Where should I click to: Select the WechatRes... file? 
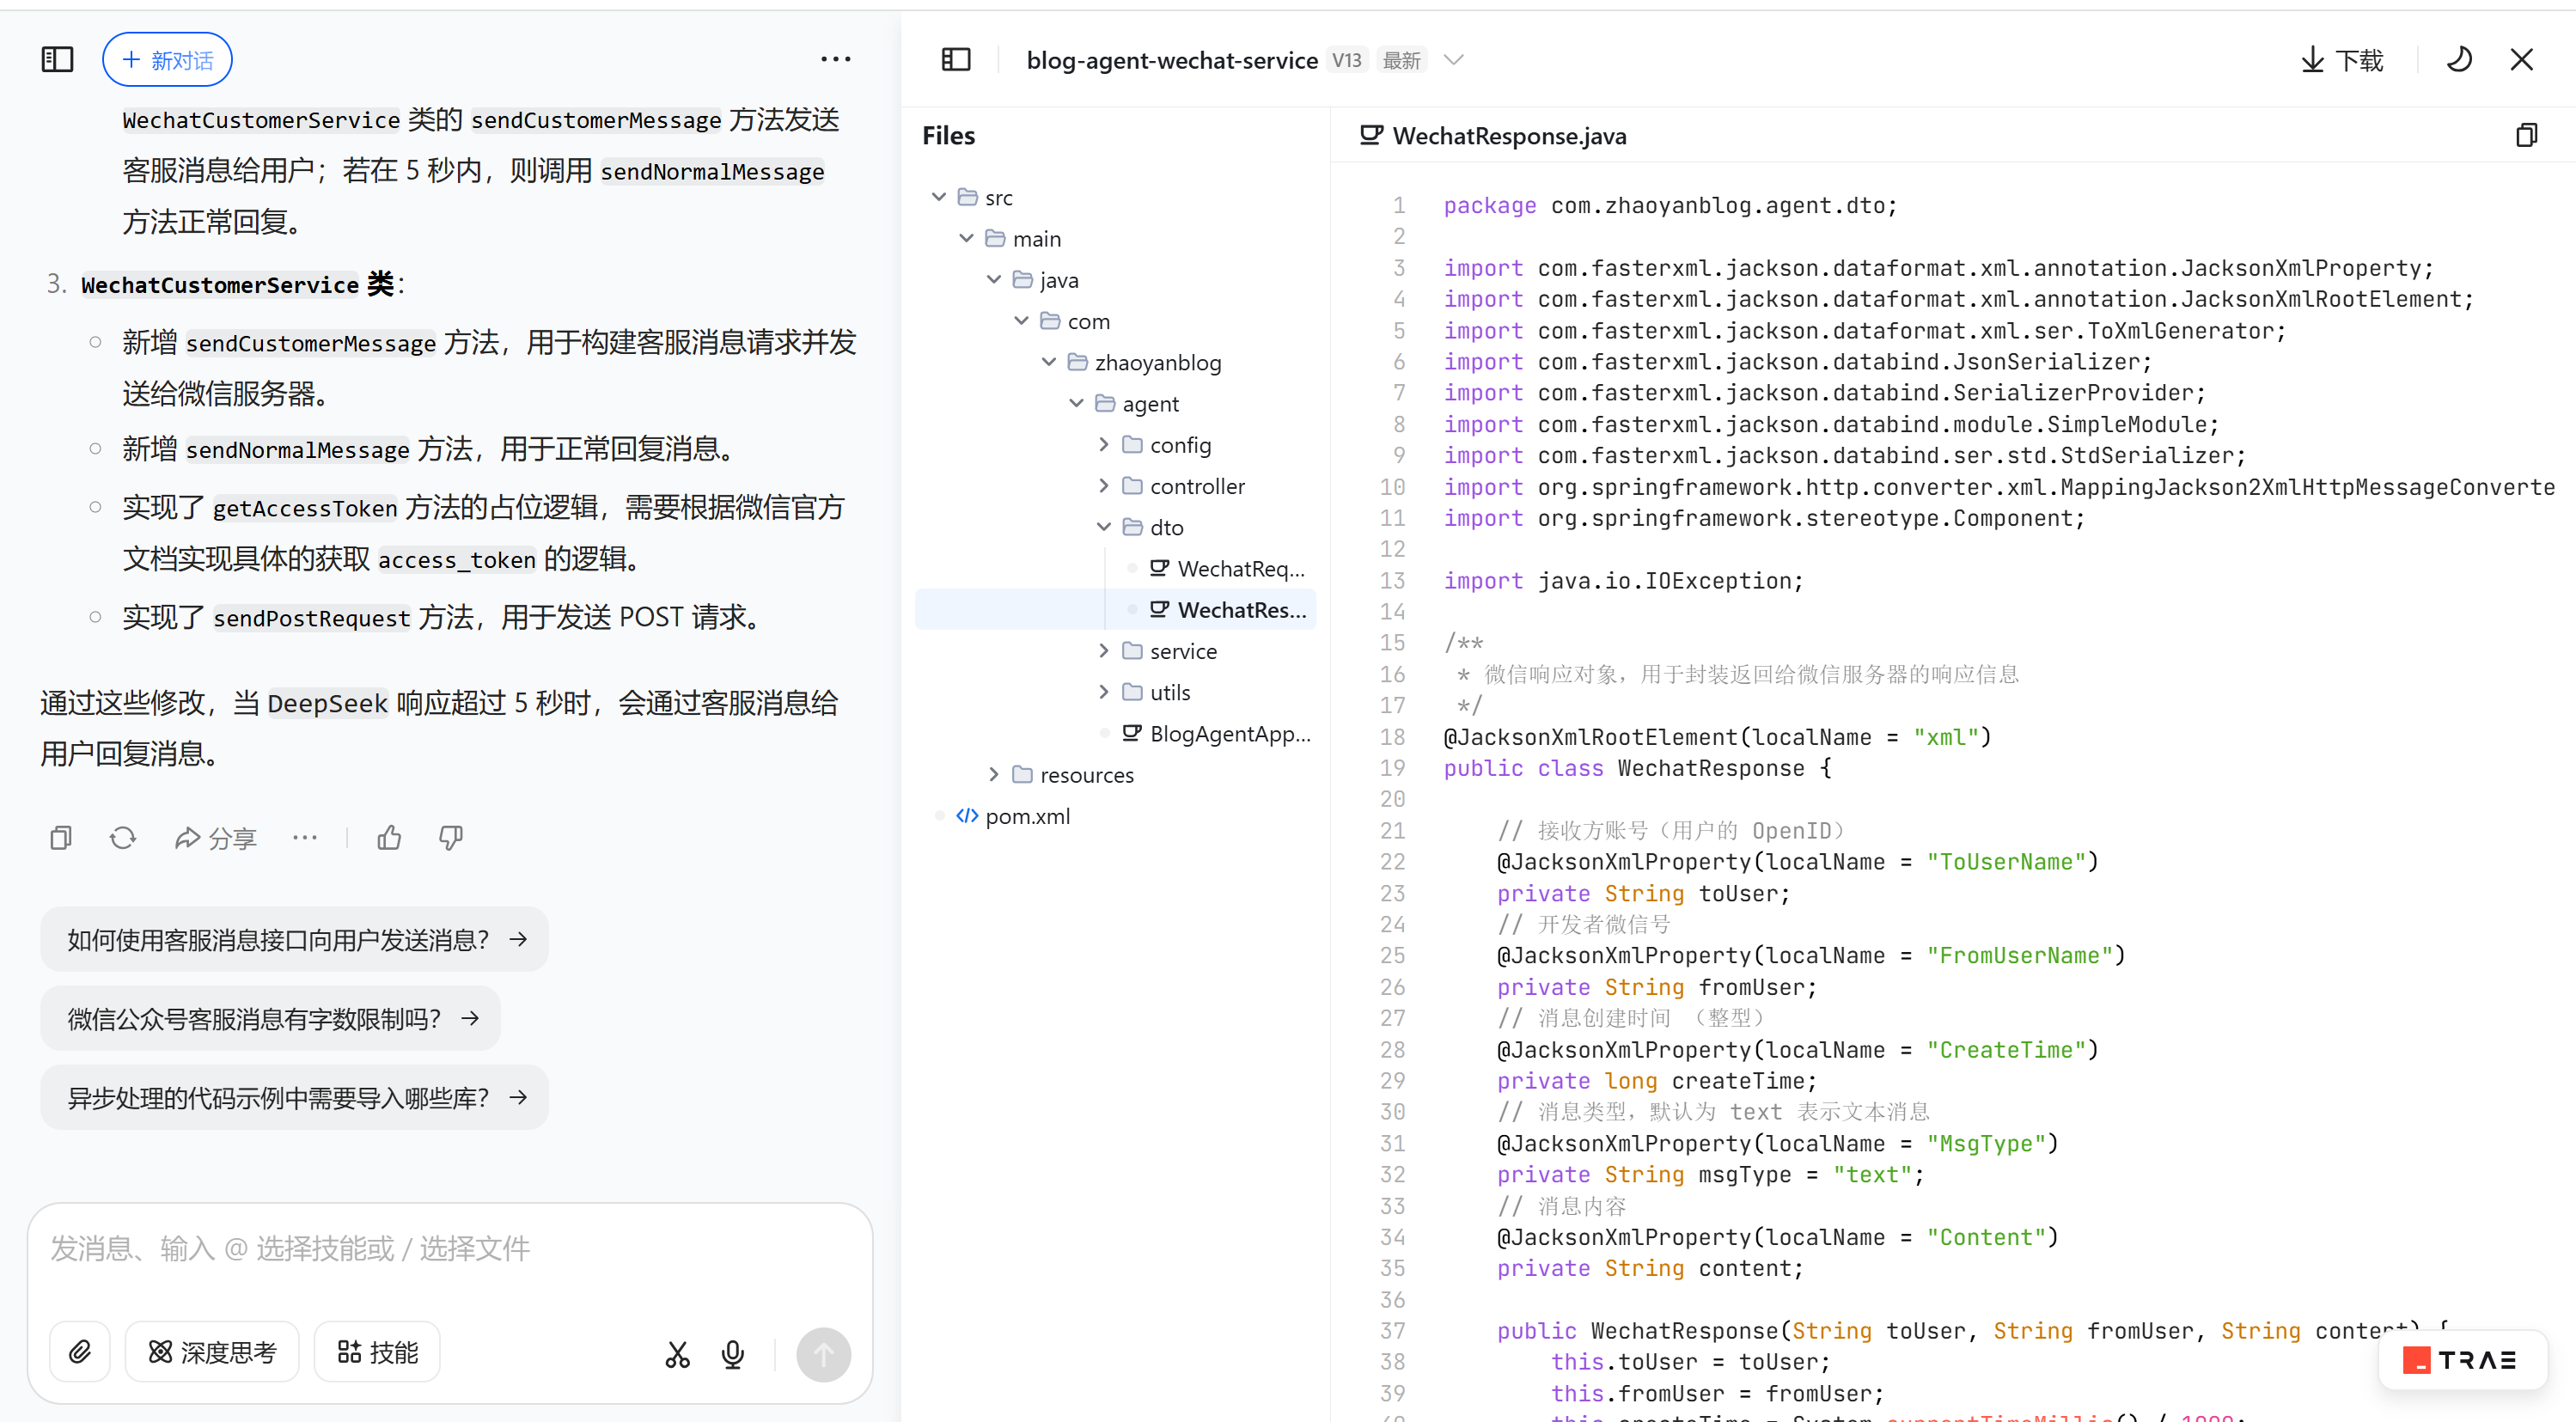(1115, 609)
